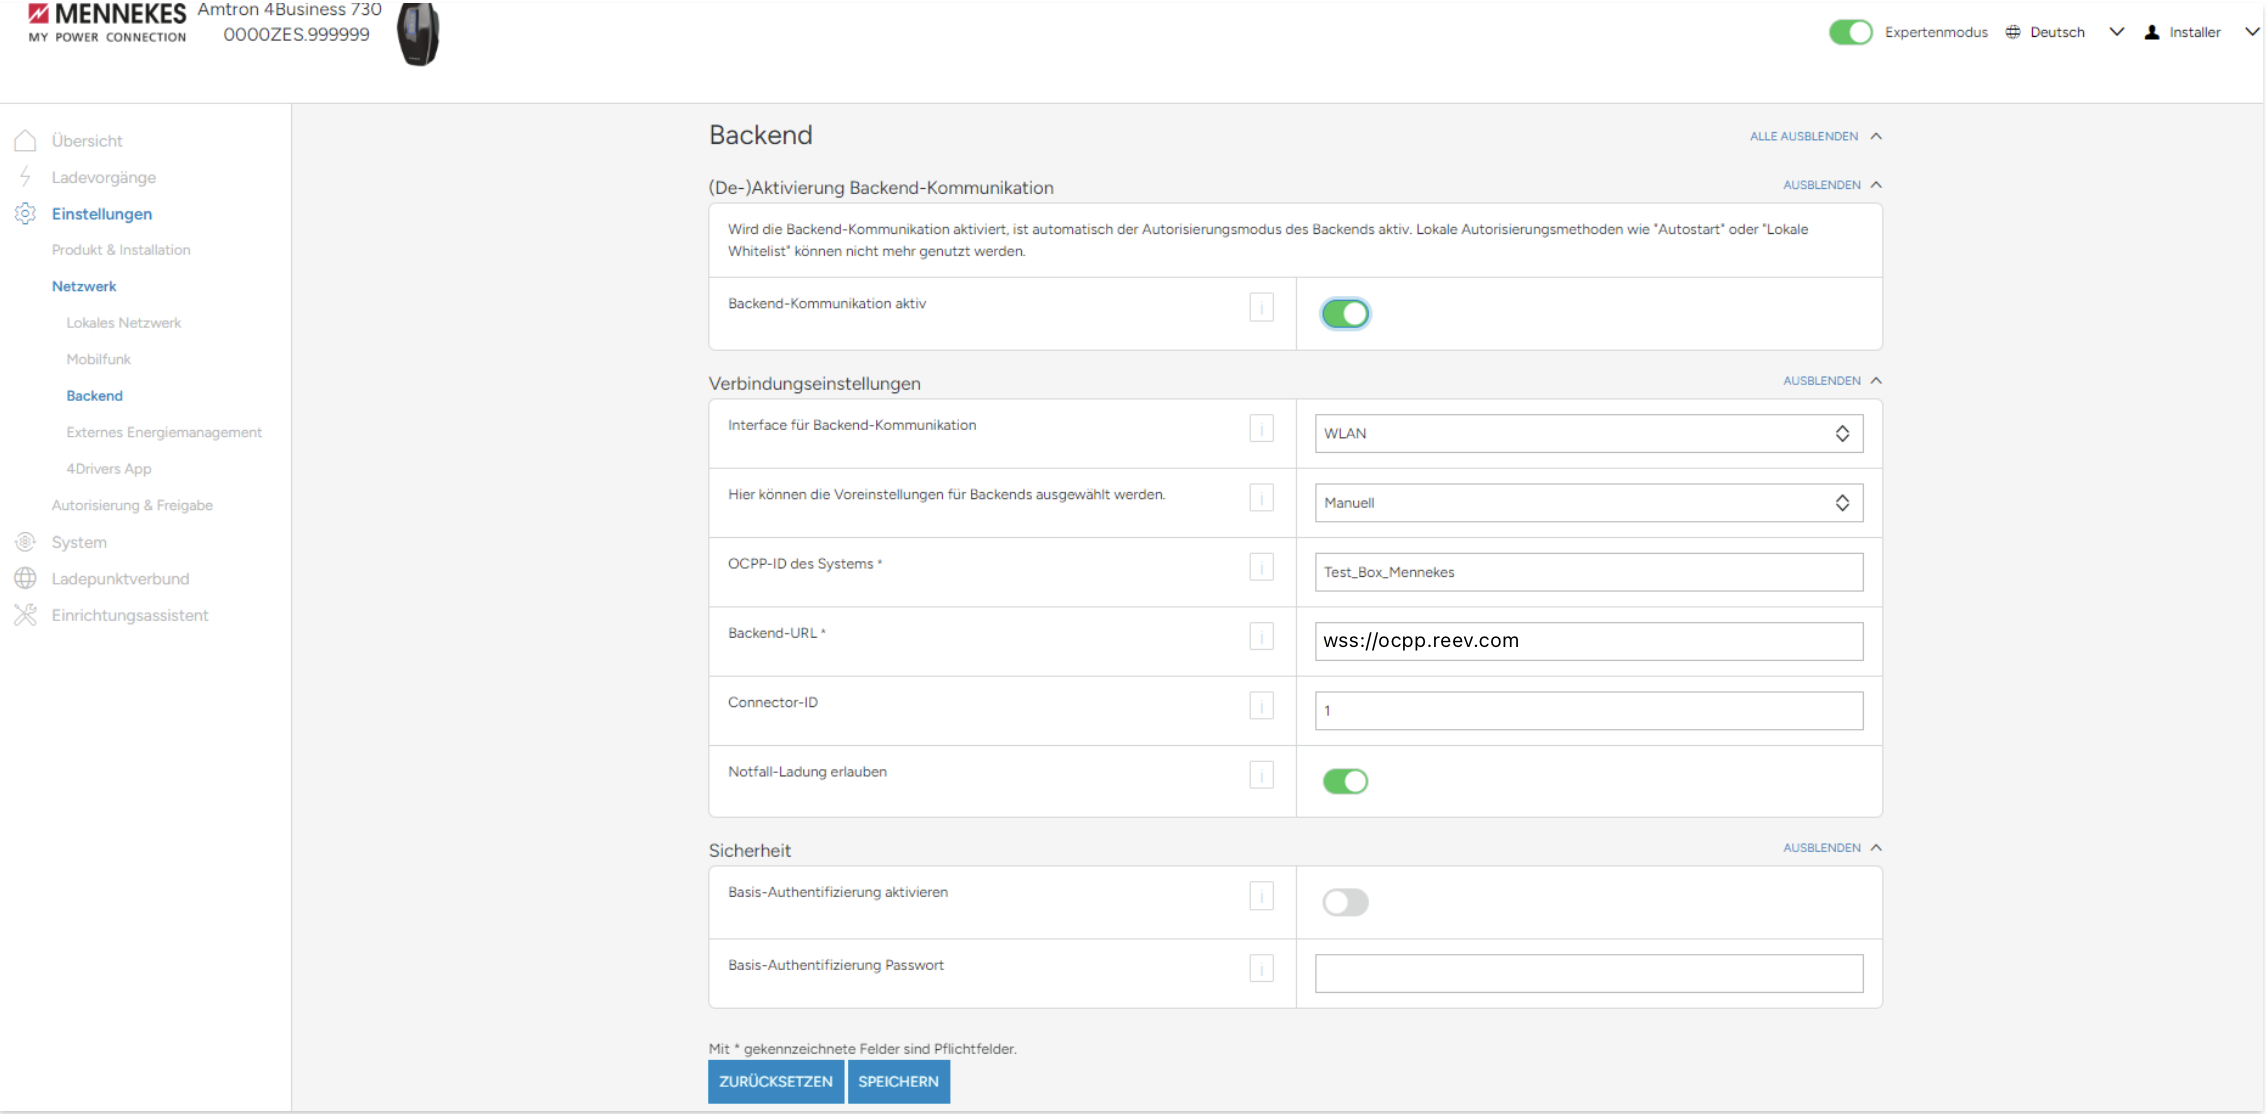The width and height of the screenshot is (2266, 1114).
Task: Click the Backend-URL input field
Action: tap(1588, 641)
